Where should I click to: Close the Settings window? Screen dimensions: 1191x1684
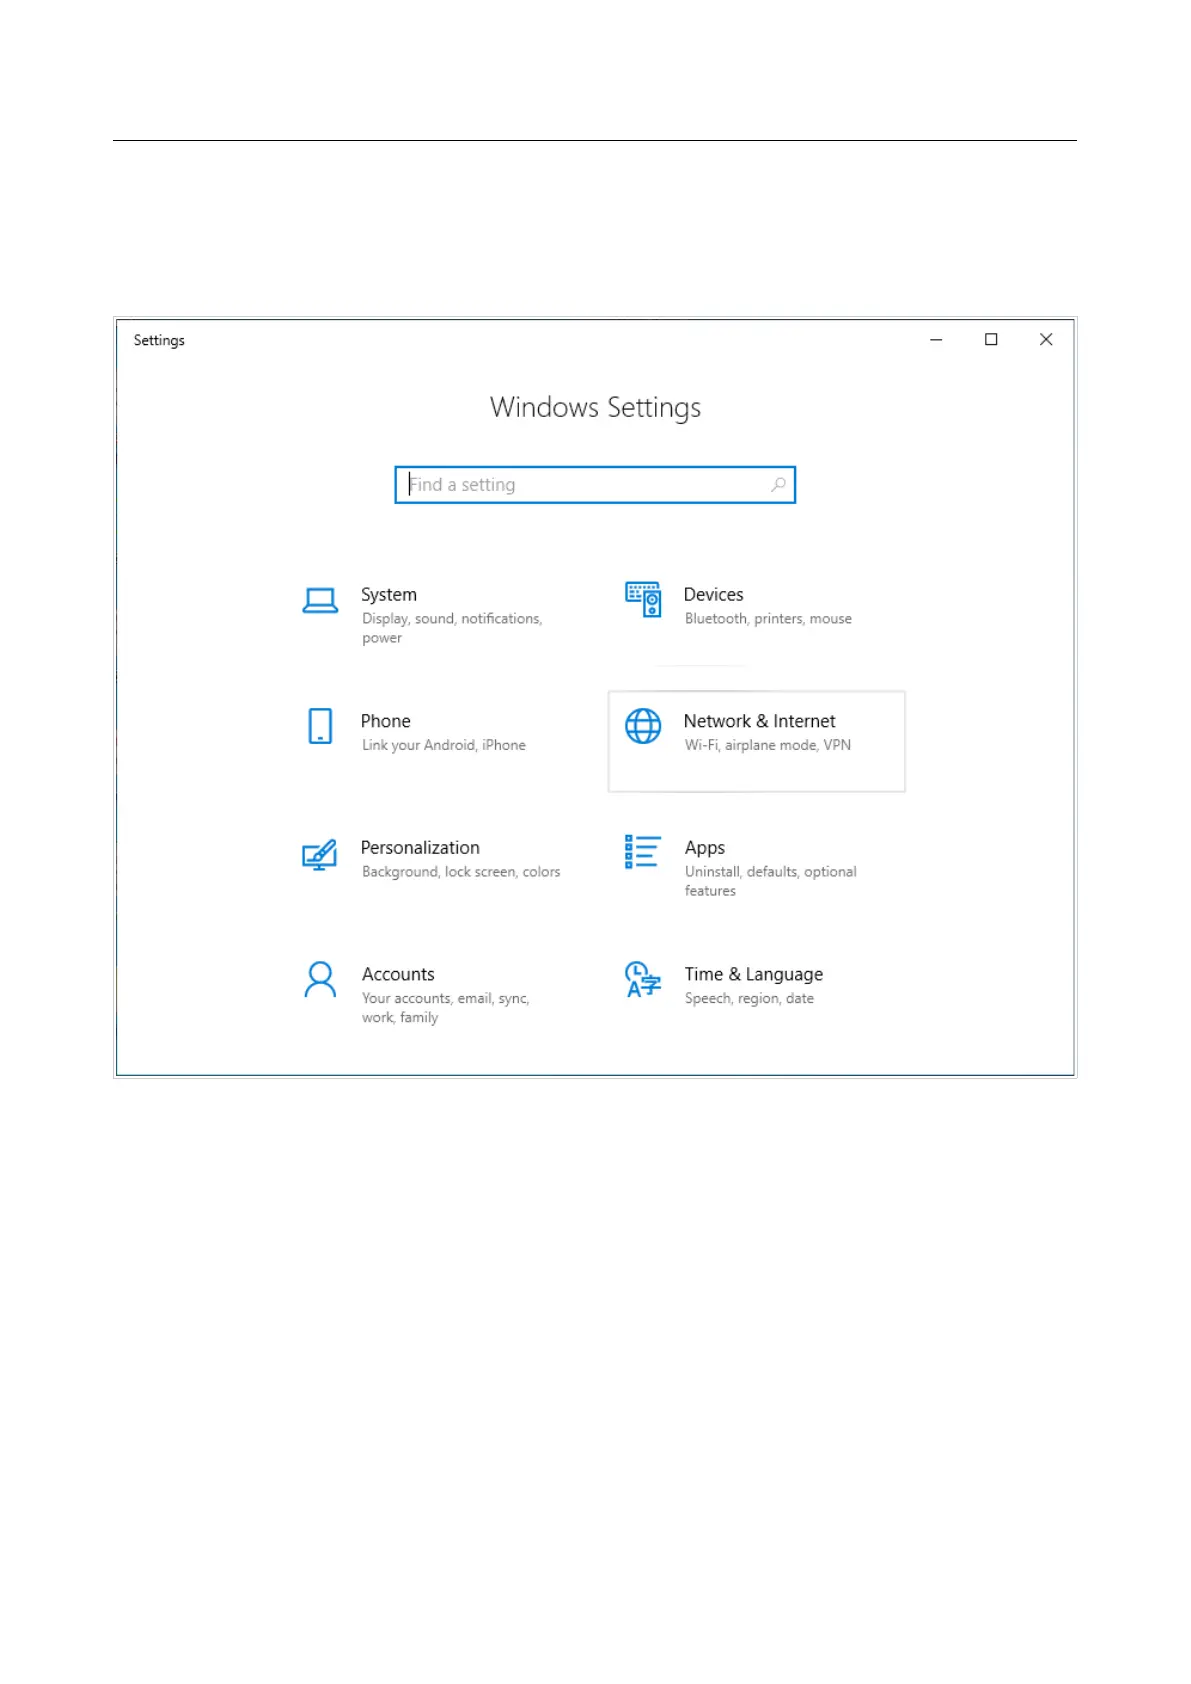tap(1046, 340)
